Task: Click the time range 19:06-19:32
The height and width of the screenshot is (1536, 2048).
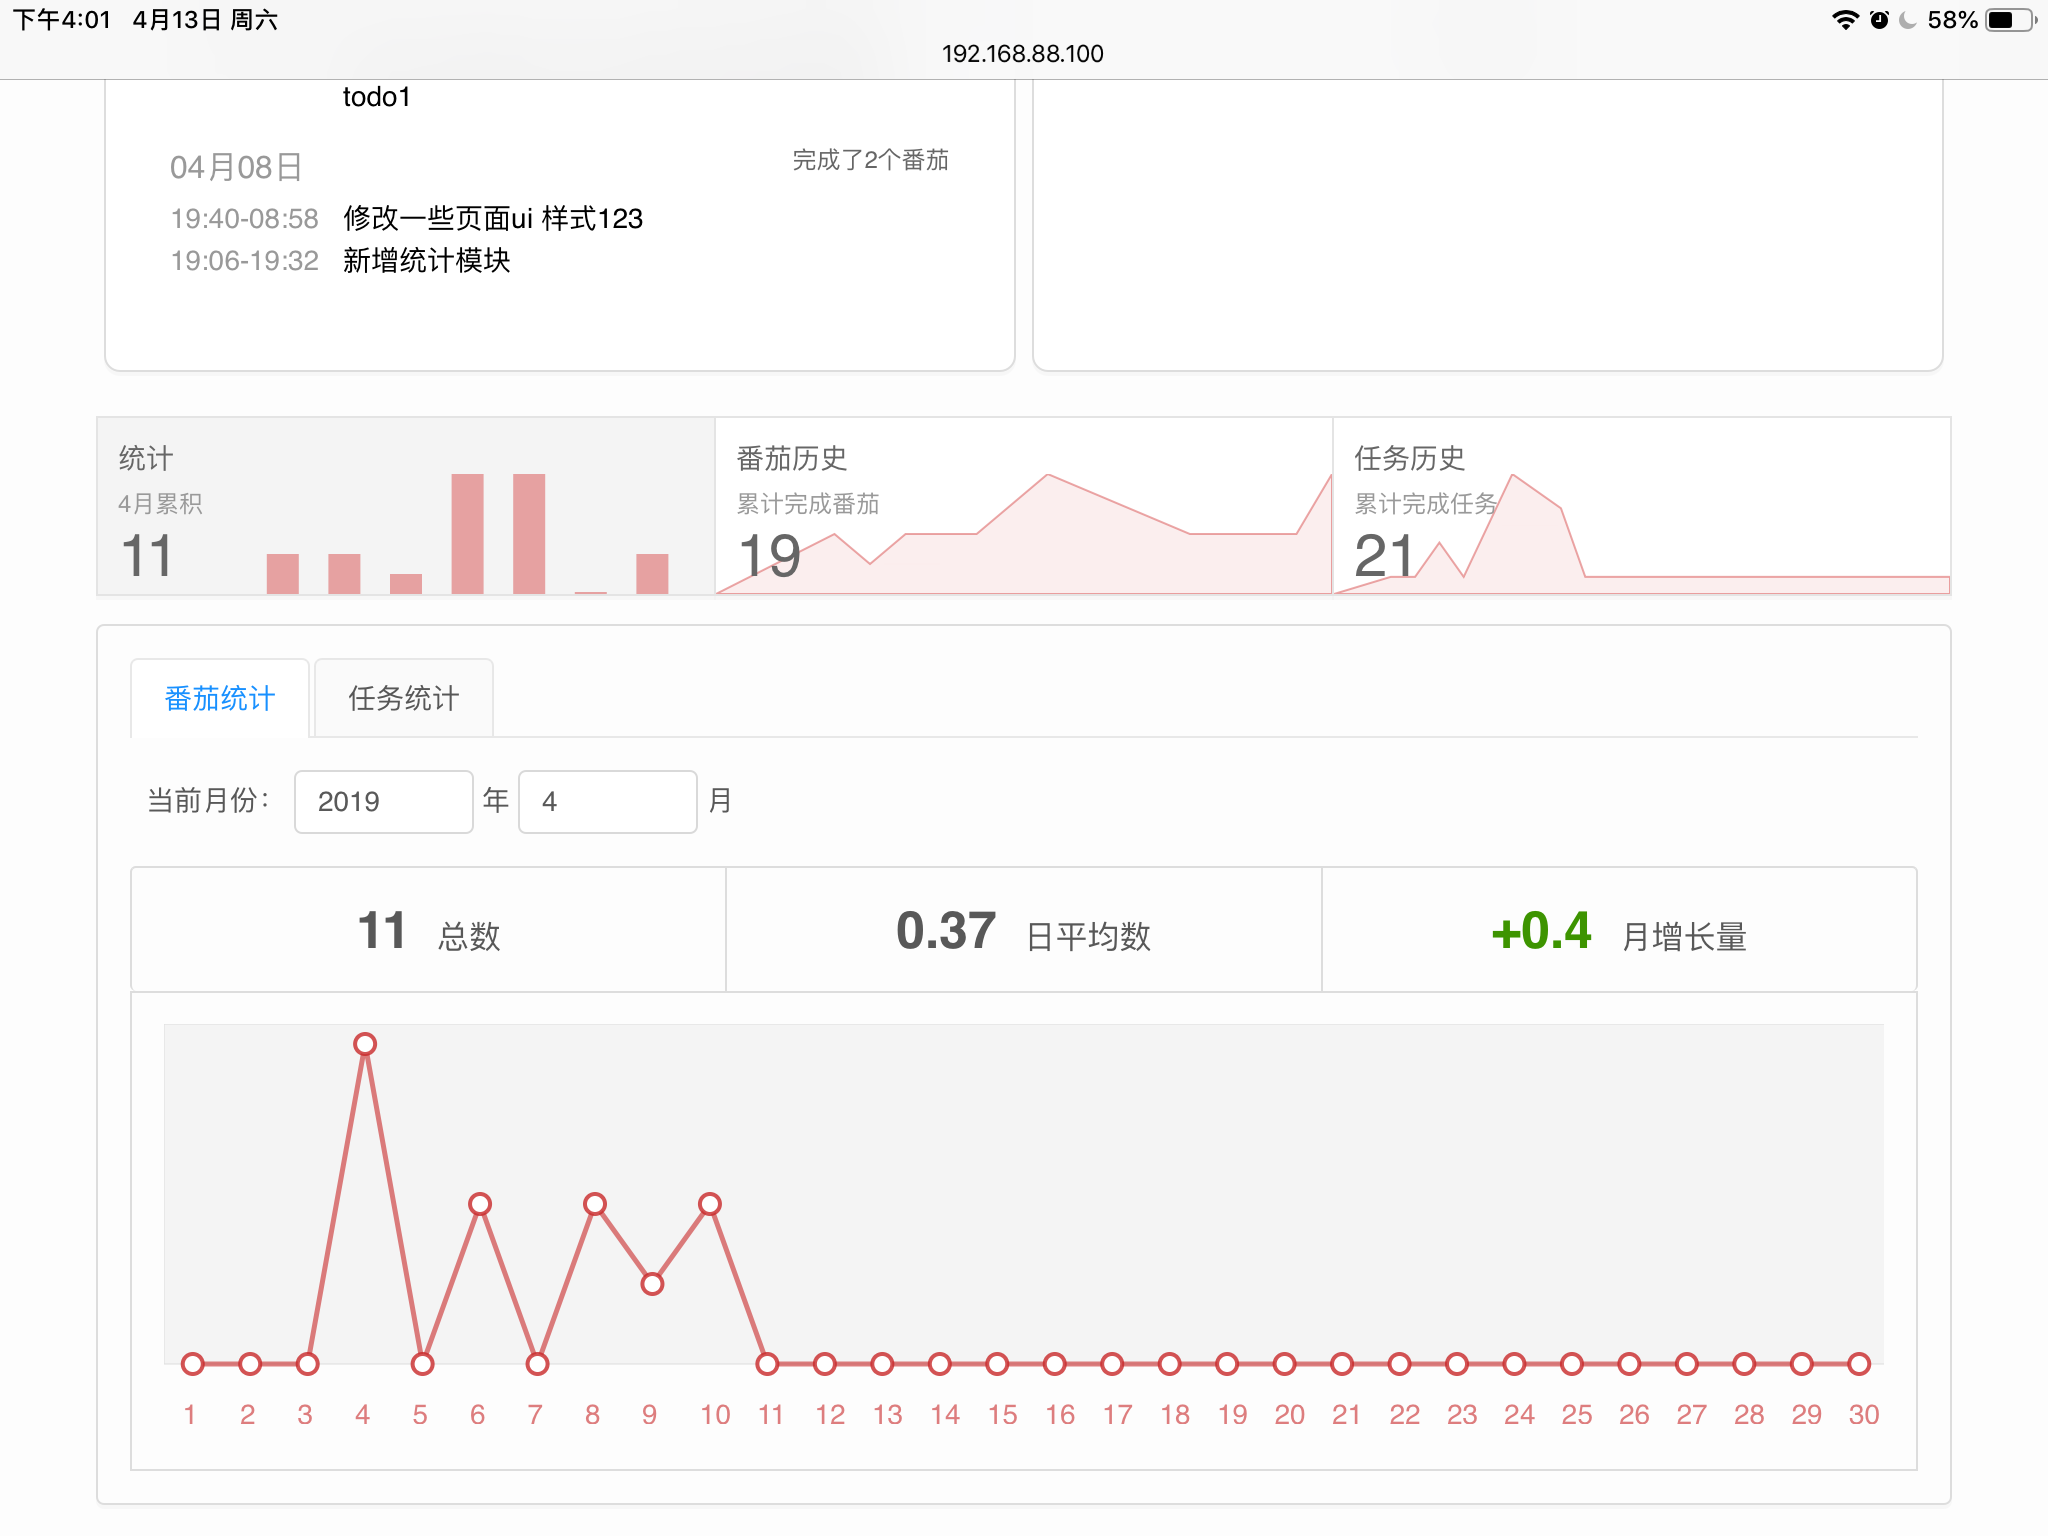Action: (x=245, y=261)
